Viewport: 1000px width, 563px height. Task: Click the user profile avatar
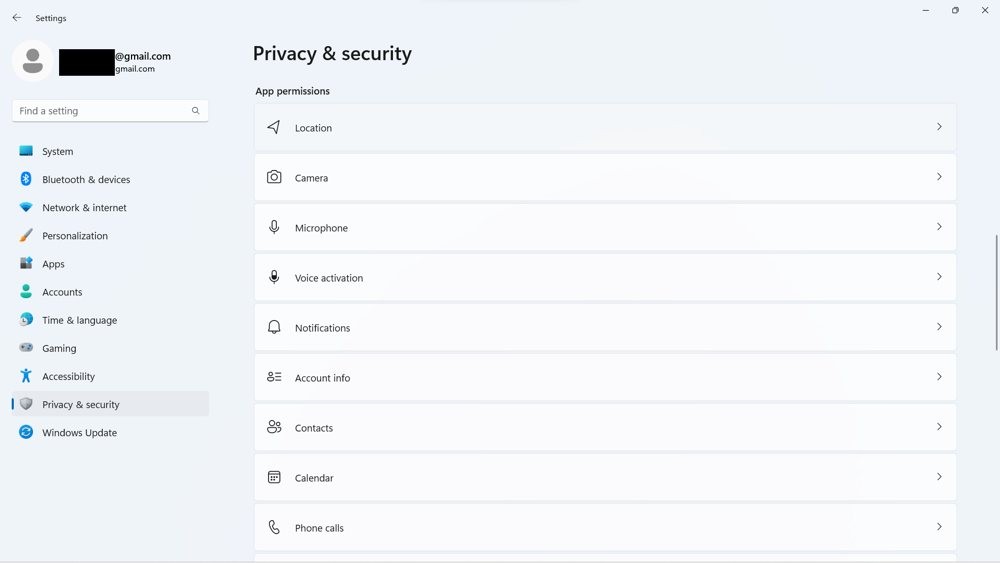33,61
